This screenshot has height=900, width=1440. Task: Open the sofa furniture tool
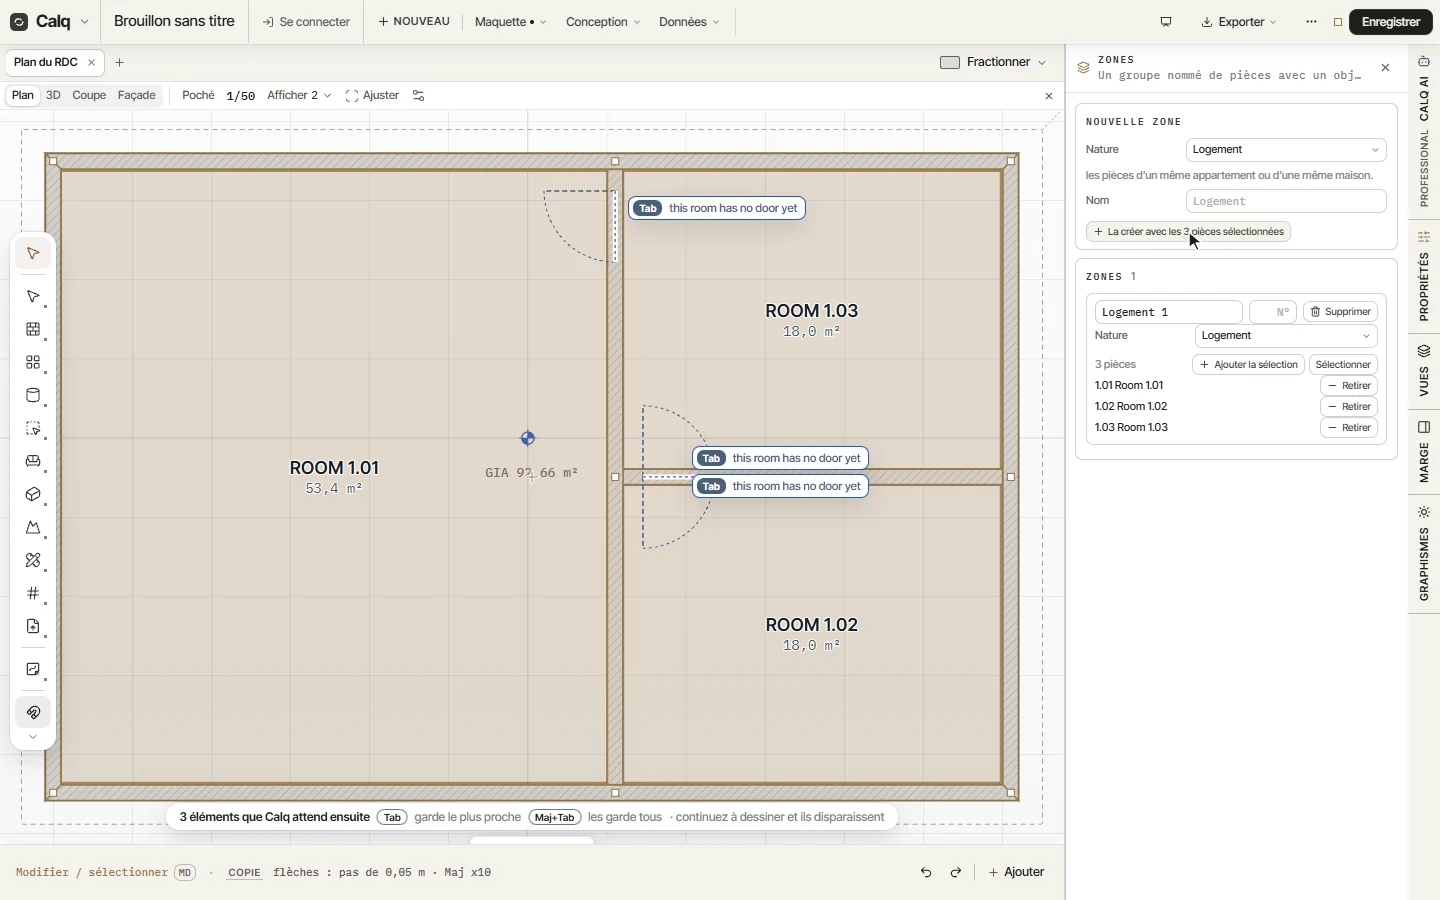point(33,461)
